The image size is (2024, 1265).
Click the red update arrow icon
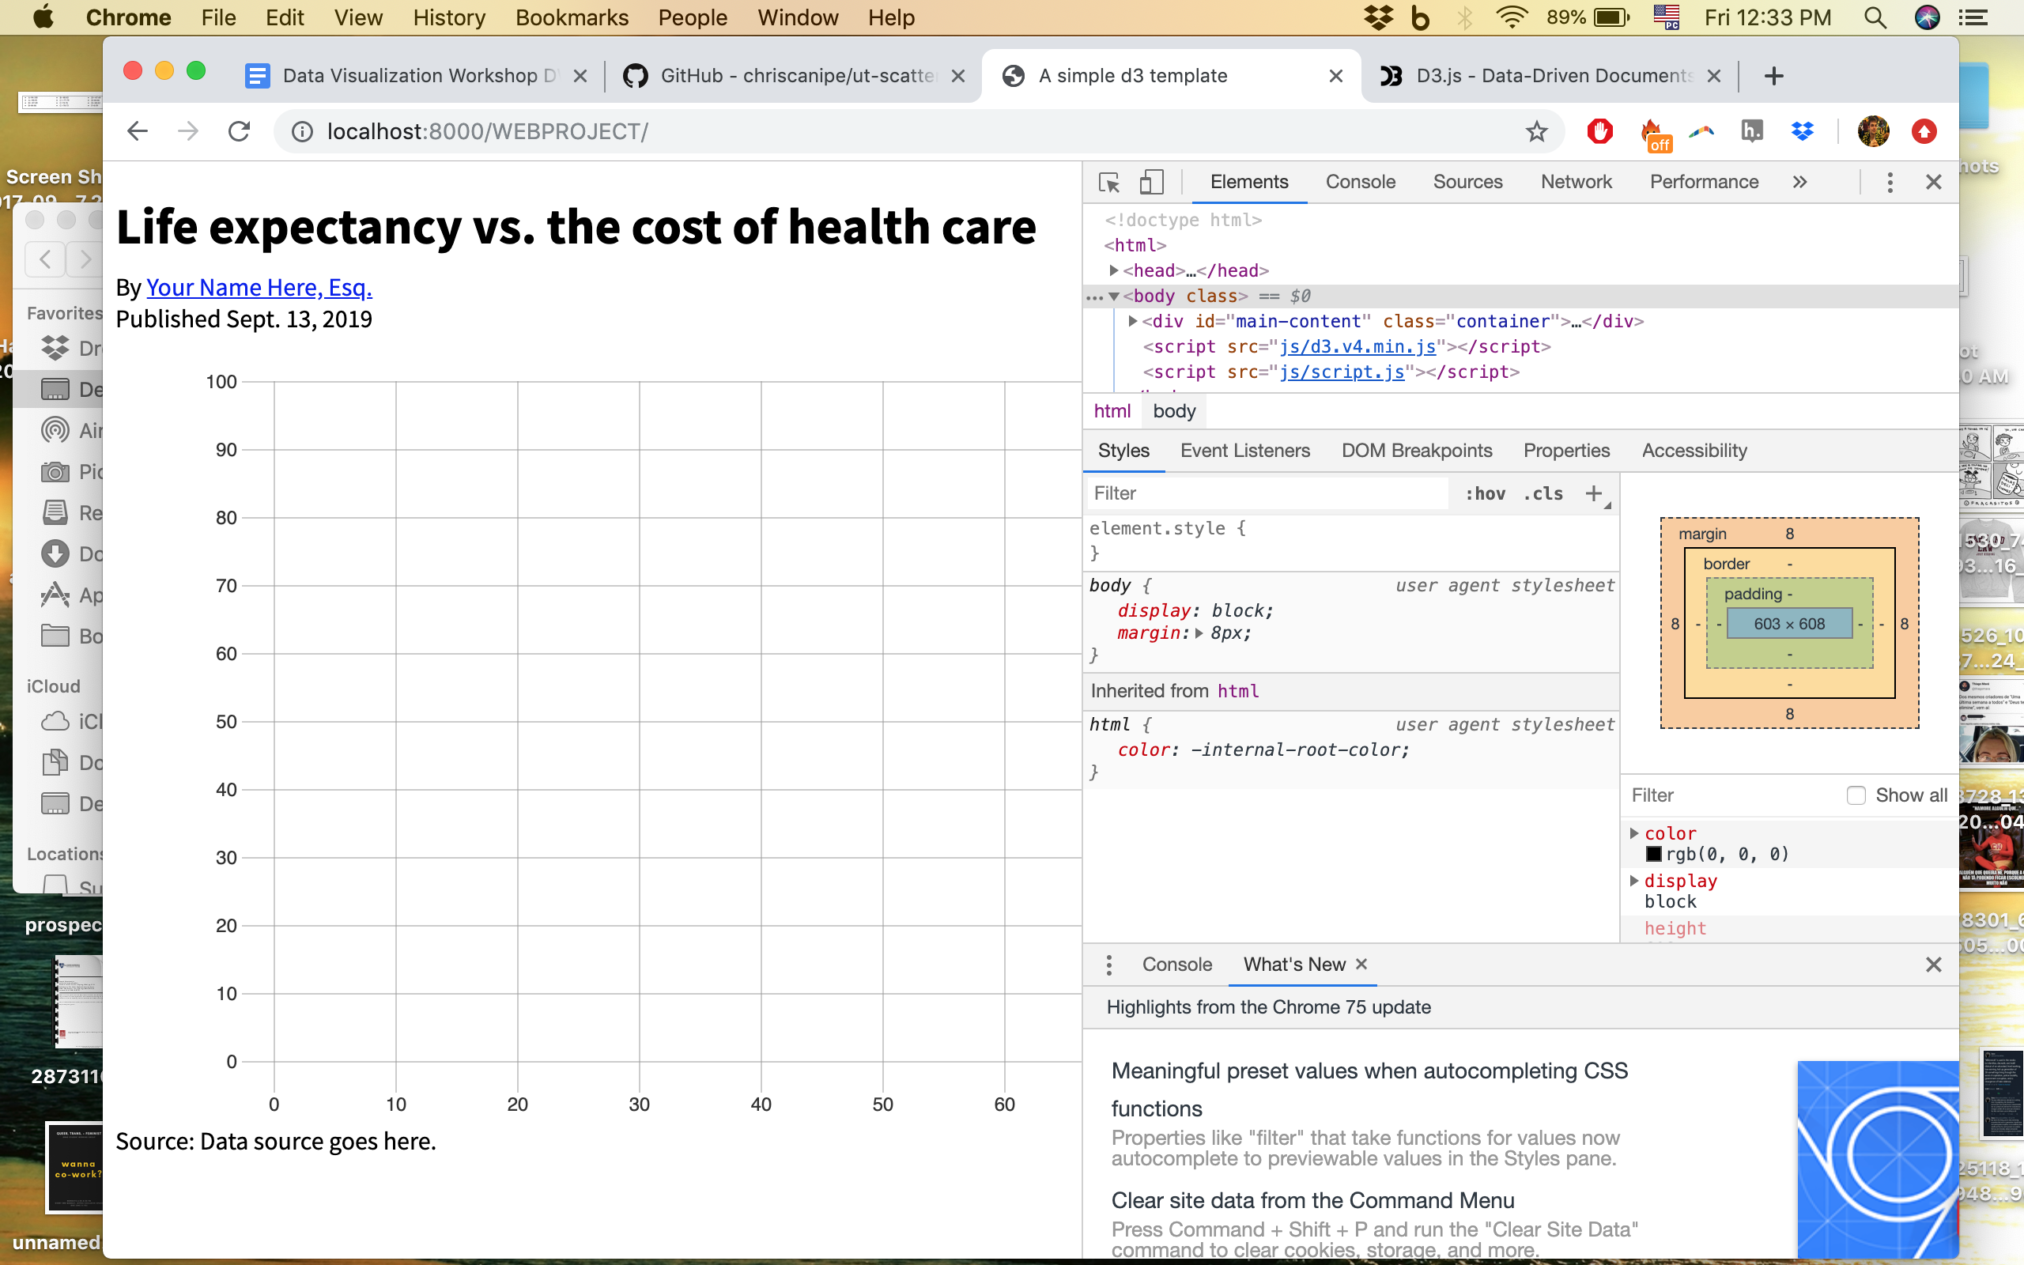1924,131
